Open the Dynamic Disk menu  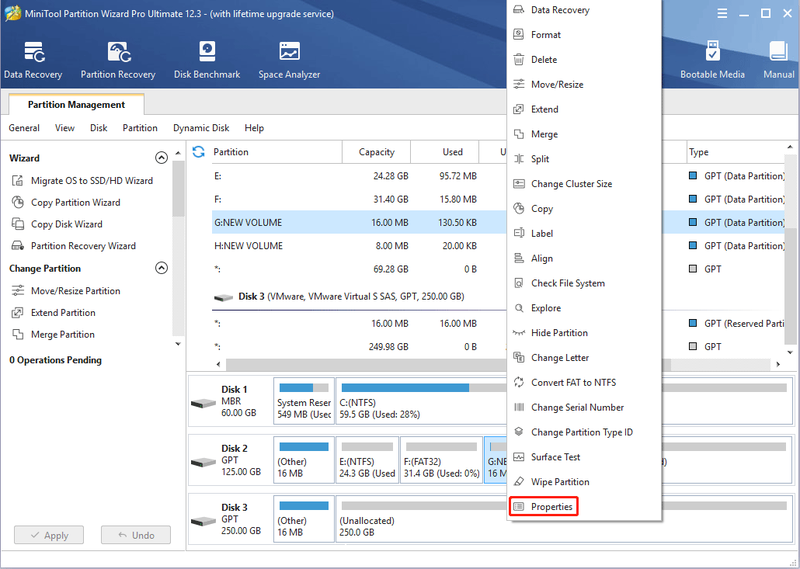click(x=201, y=128)
